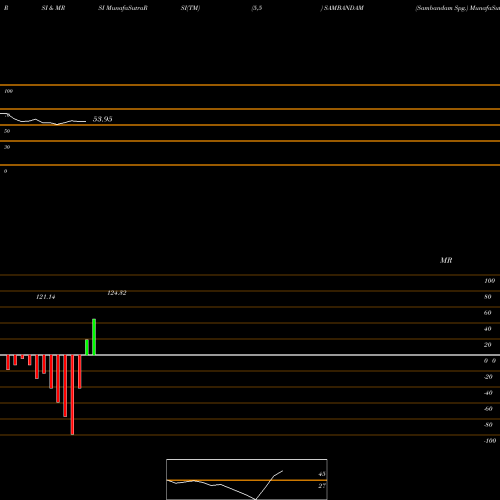Select the SAMBANDAM symbol text in header
This screenshot has height=500, width=500.
pyautogui.click(x=344, y=8)
